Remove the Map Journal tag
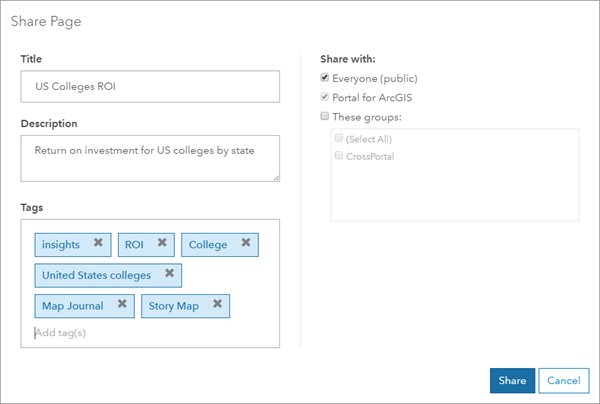 (122, 303)
